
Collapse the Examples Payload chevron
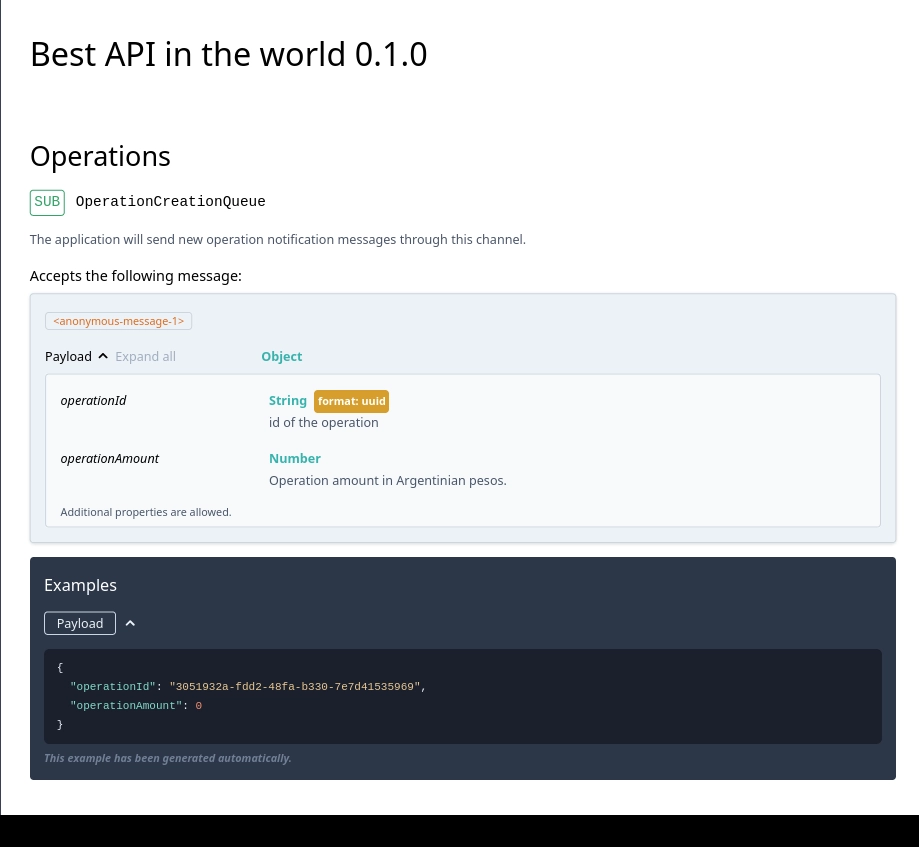(x=130, y=623)
